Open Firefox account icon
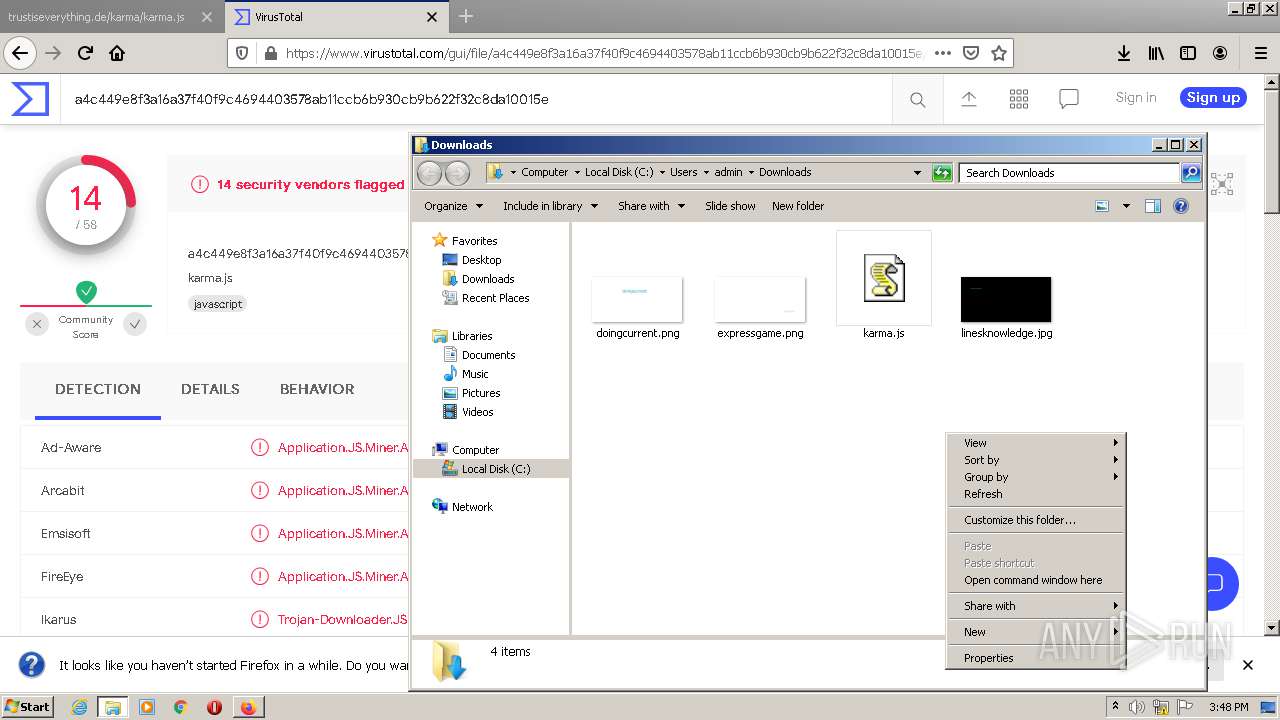This screenshot has height=720, width=1280. pyautogui.click(x=1220, y=53)
